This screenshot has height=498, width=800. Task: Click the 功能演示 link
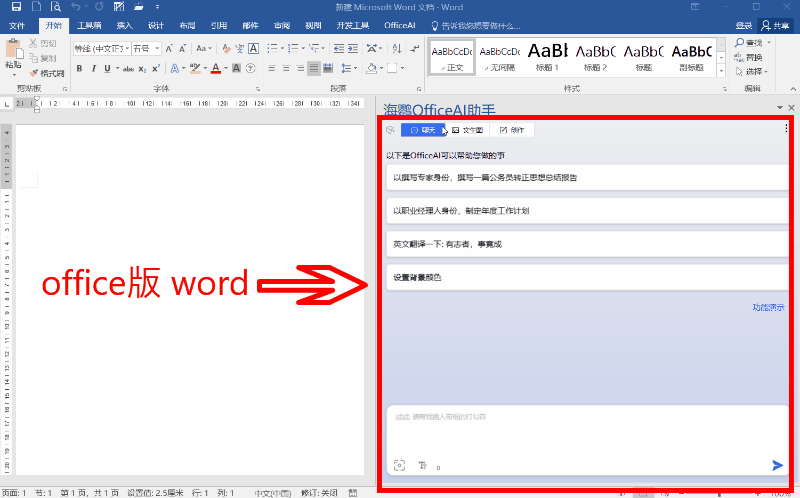click(x=768, y=307)
